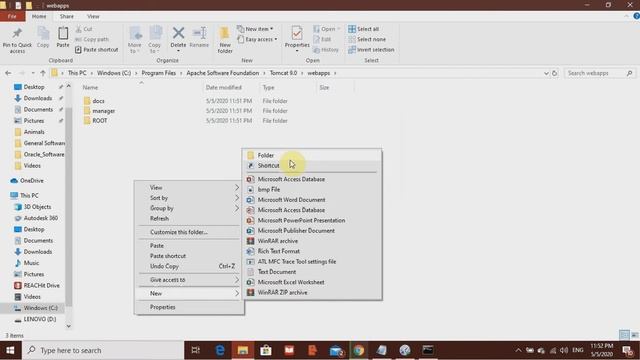Open the File ribbon tab

[x=12, y=16]
